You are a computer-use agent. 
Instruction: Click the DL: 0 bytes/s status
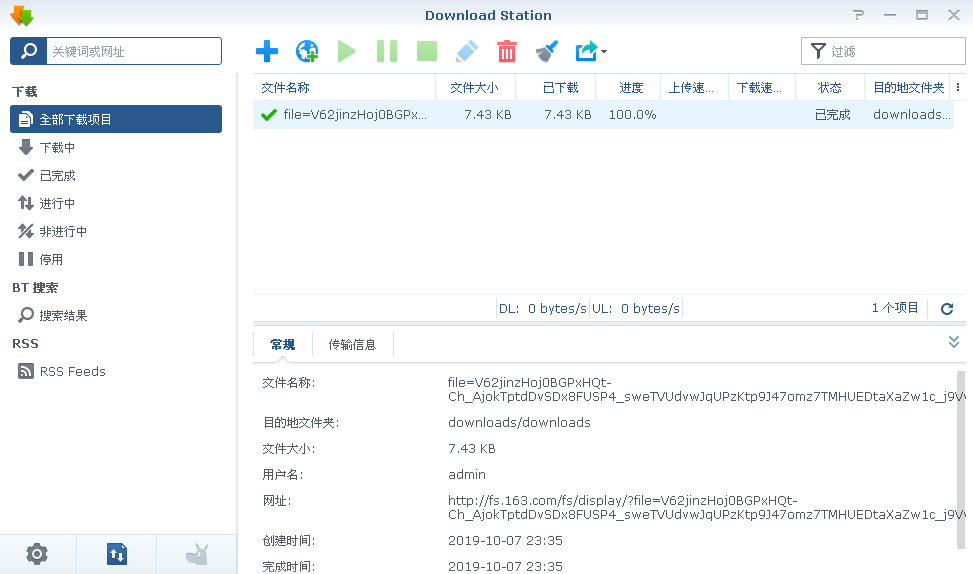click(x=542, y=308)
